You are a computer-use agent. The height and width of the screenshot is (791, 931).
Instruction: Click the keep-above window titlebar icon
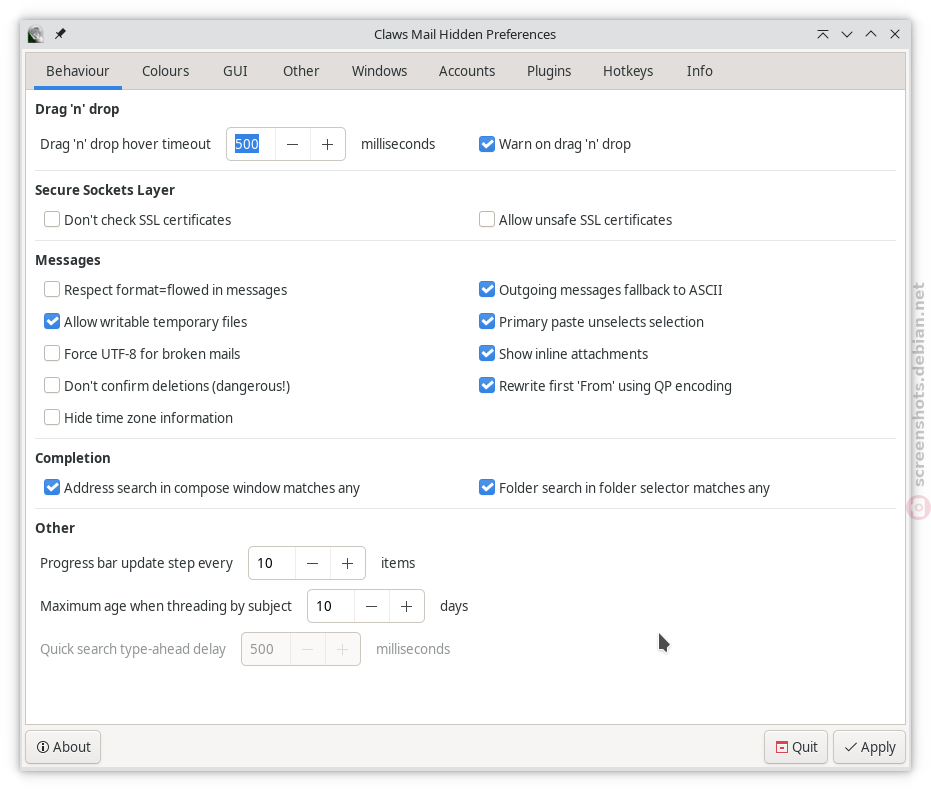pos(822,34)
